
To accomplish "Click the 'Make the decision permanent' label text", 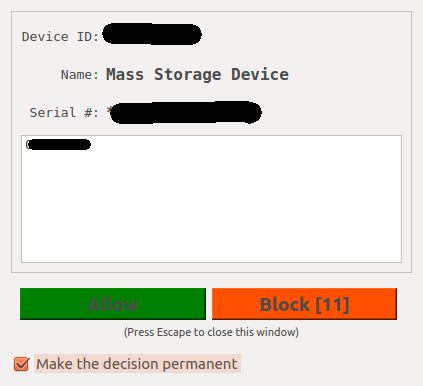I will (x=137, y=364).
